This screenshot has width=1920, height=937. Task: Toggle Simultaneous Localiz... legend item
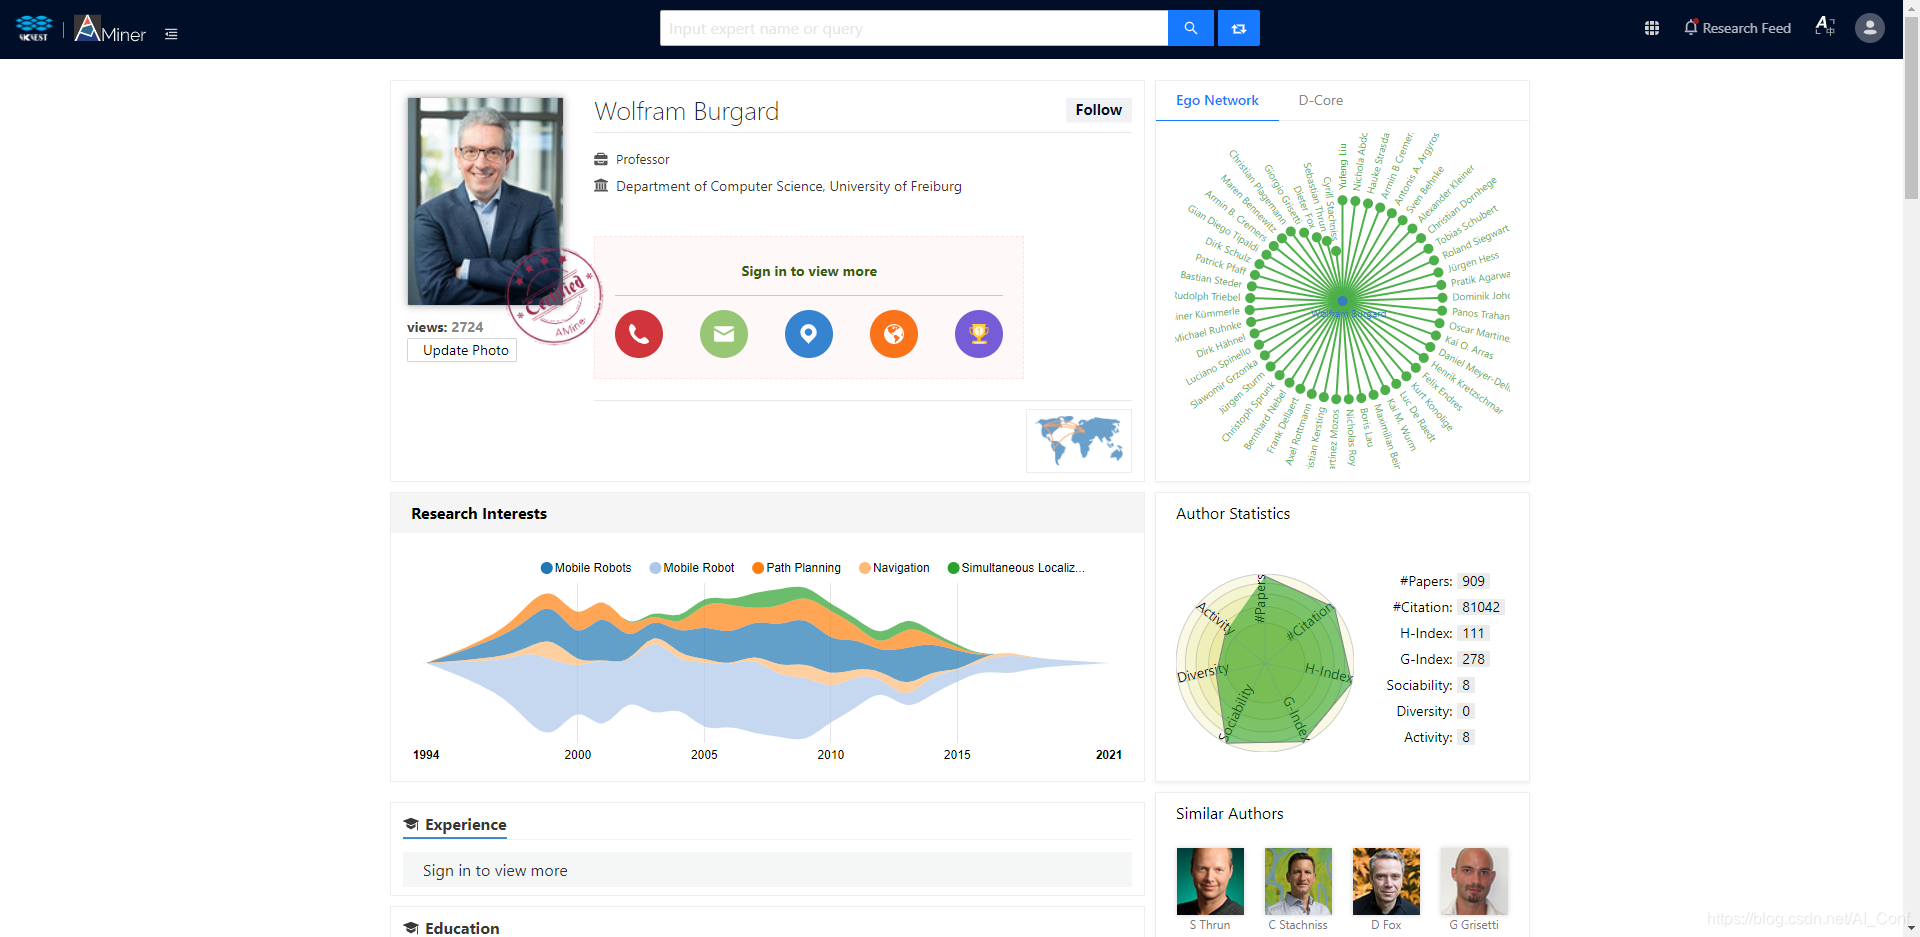(1016, 568)
